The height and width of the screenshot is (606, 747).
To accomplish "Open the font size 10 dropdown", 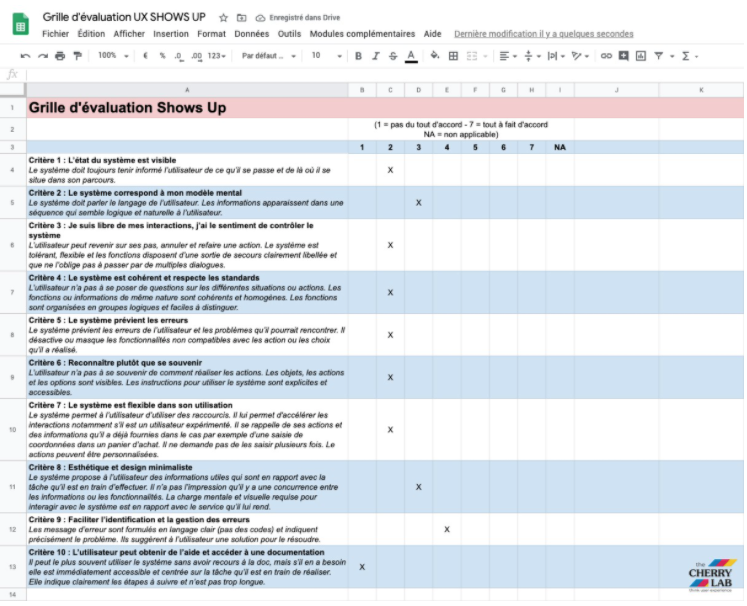I will pyautogui.click(x=326, y=56).
